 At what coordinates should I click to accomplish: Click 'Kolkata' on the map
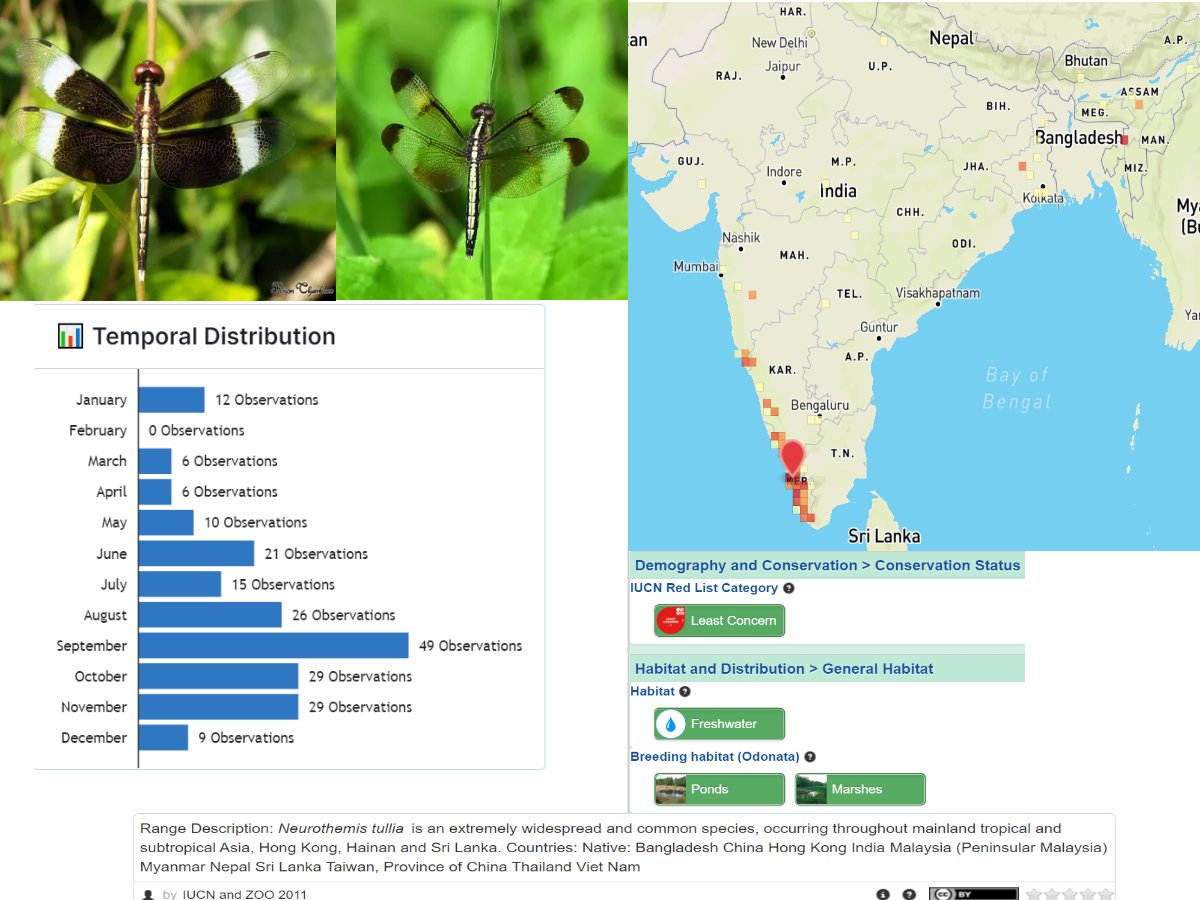[1043, 198]
